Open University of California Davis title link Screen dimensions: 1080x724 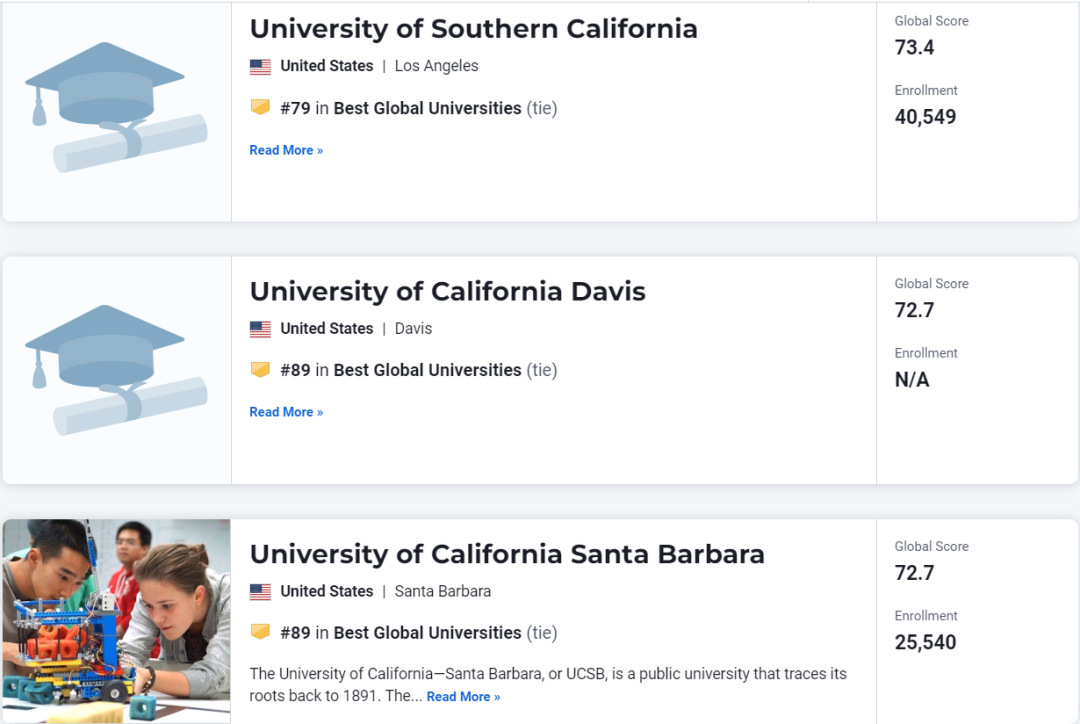[x=448, y=291]
